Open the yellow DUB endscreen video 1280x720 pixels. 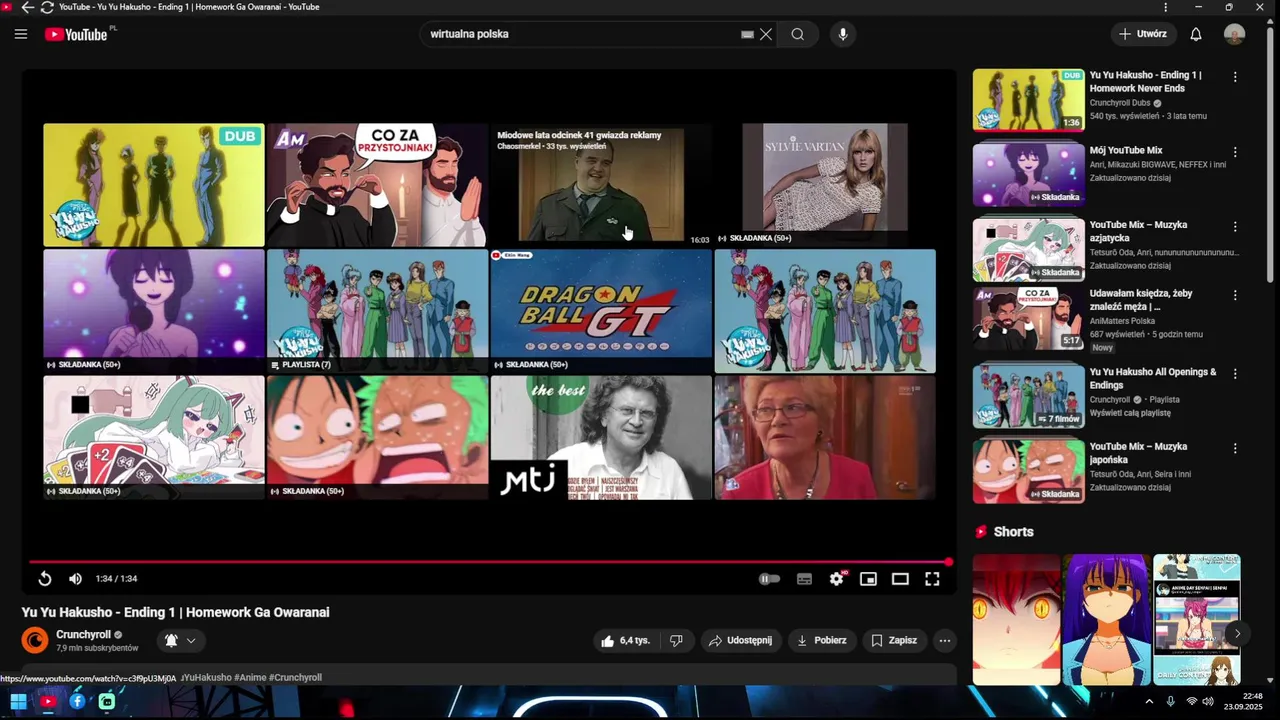click(x=154, y=184)
